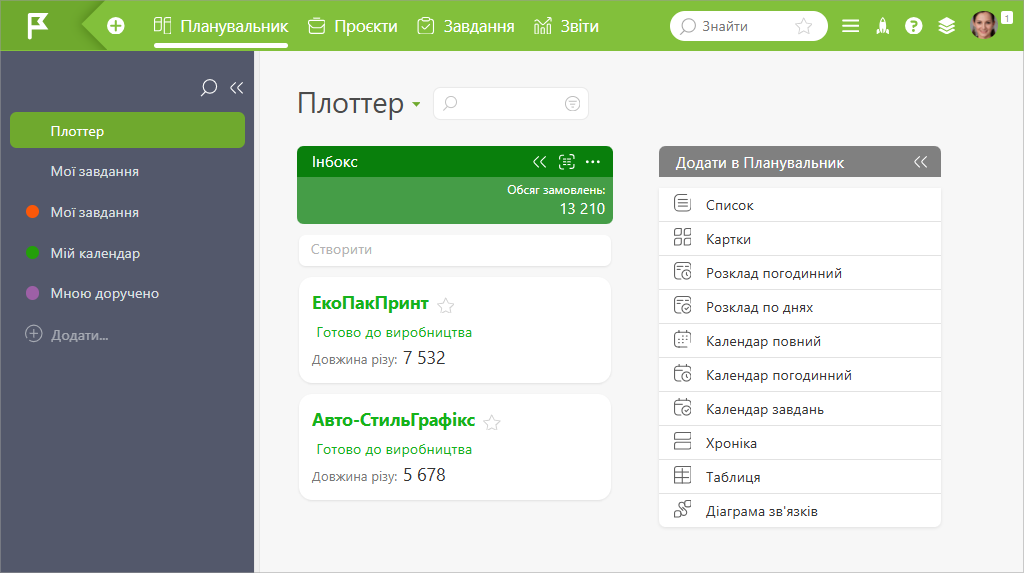This screenshot has width=1024, height=573.
Task: Click Готово до виробництва on Авто-СтильГрафікс
Action: (394, 450)
